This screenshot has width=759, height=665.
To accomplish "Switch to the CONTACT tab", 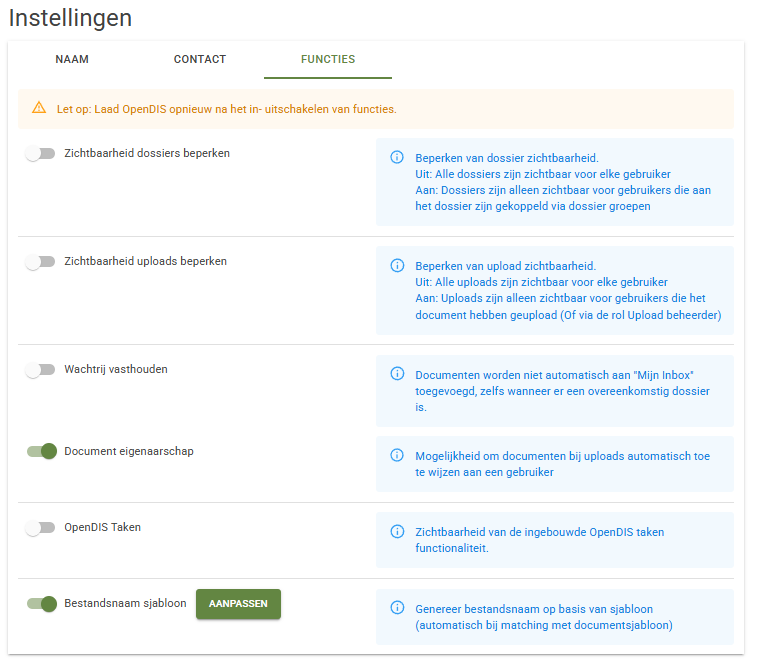I will coord(200,59).
